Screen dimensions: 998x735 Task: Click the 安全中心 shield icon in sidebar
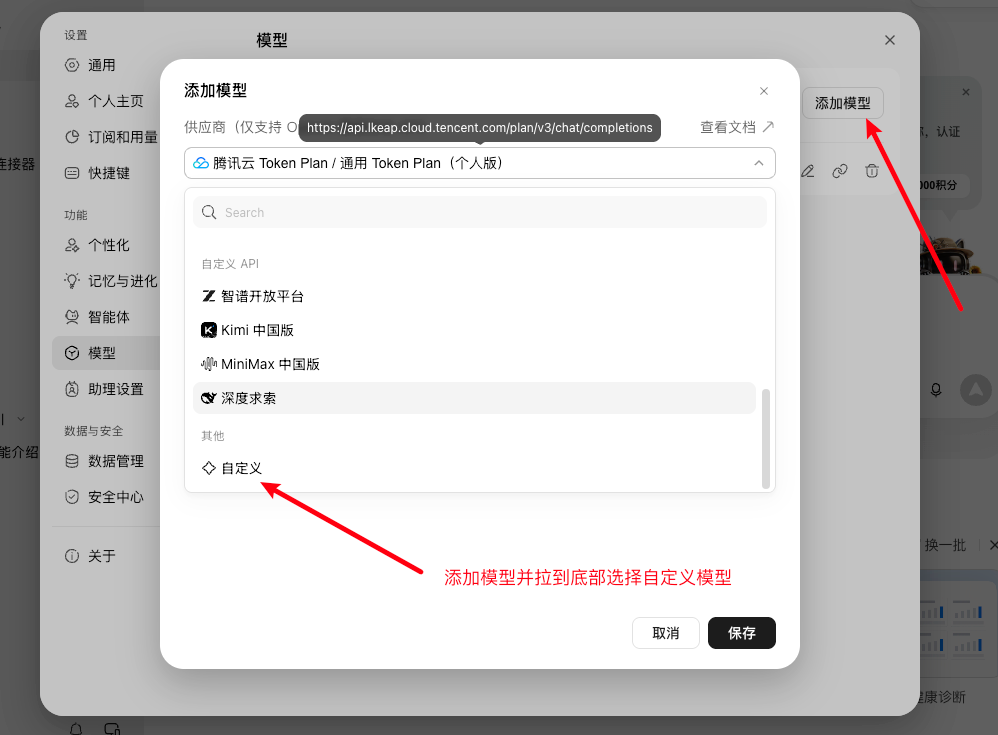click(x=72, y=497)
